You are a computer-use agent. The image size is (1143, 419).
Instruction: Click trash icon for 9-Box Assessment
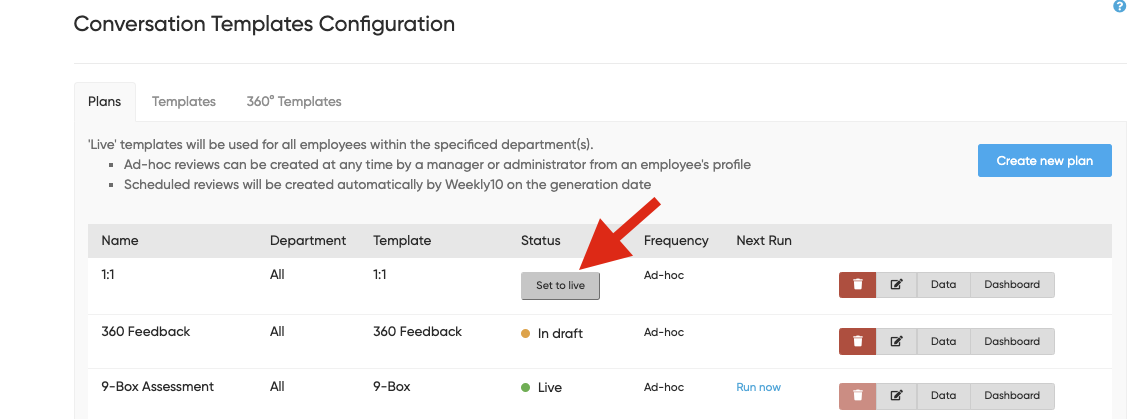[857, 396]
